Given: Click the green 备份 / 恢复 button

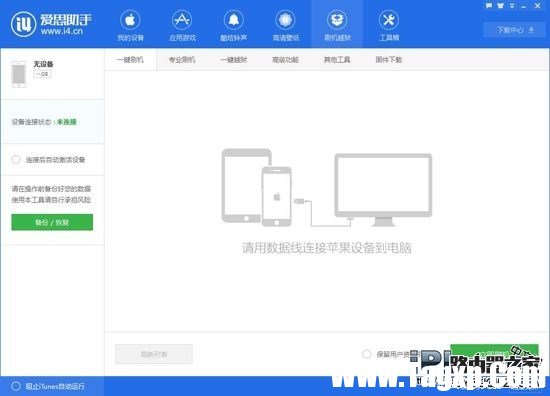Looking at the screenshot, I should point(52,222).
